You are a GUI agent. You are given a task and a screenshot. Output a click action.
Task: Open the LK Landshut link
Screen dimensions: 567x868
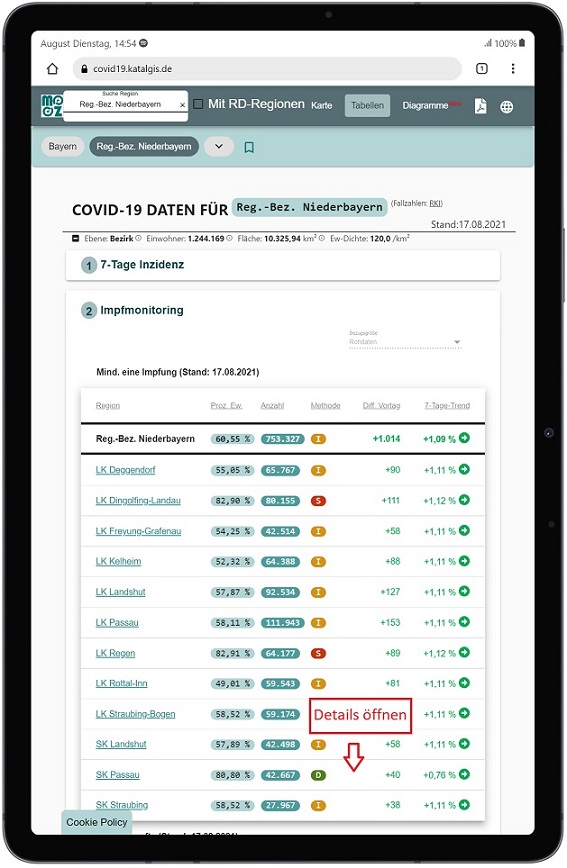[120, 592]
